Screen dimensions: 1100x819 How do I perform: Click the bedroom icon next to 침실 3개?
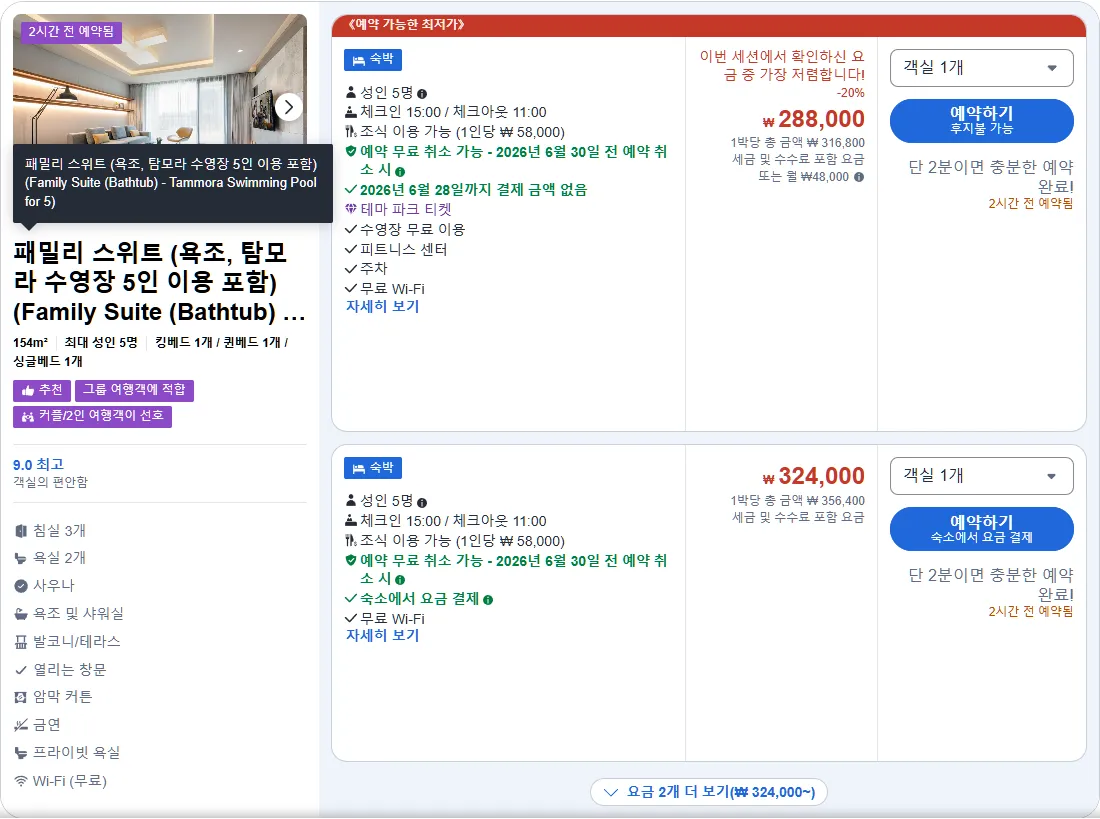pos(21,531)
